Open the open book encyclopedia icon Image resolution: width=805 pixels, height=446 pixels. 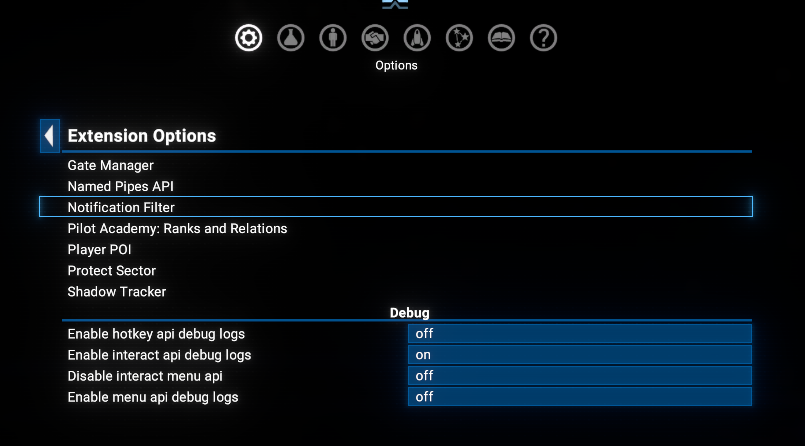[501, 38]
